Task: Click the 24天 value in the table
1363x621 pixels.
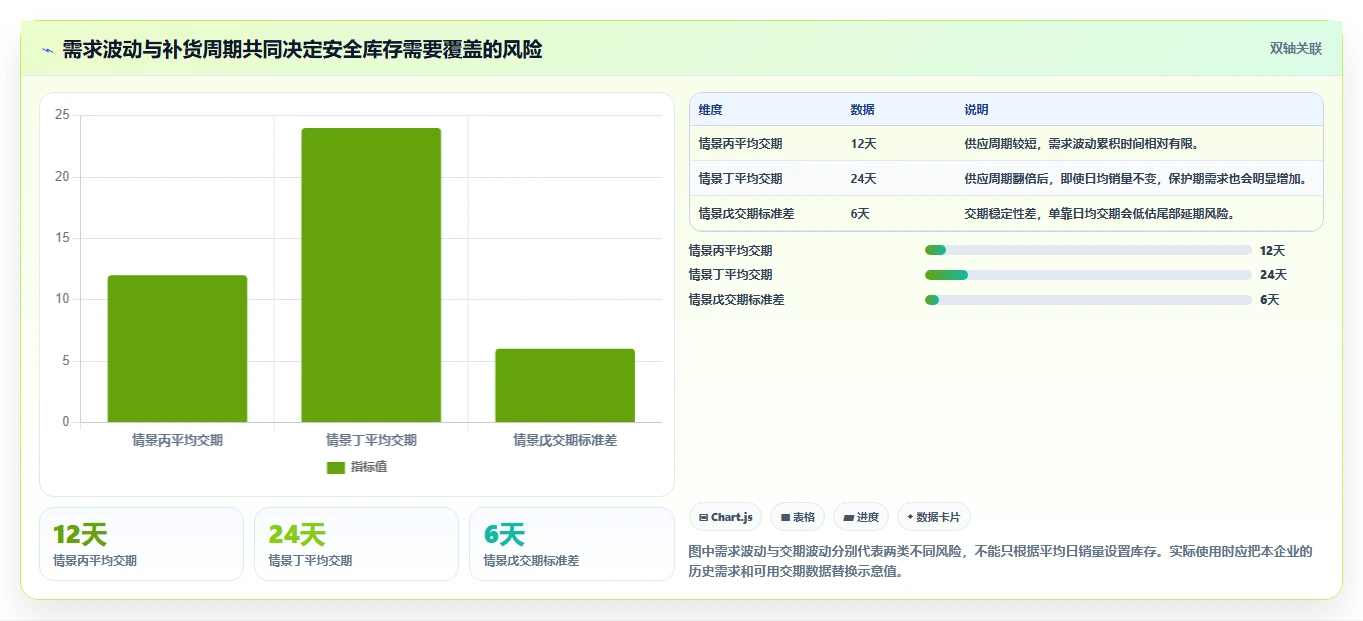Action: 864,179
